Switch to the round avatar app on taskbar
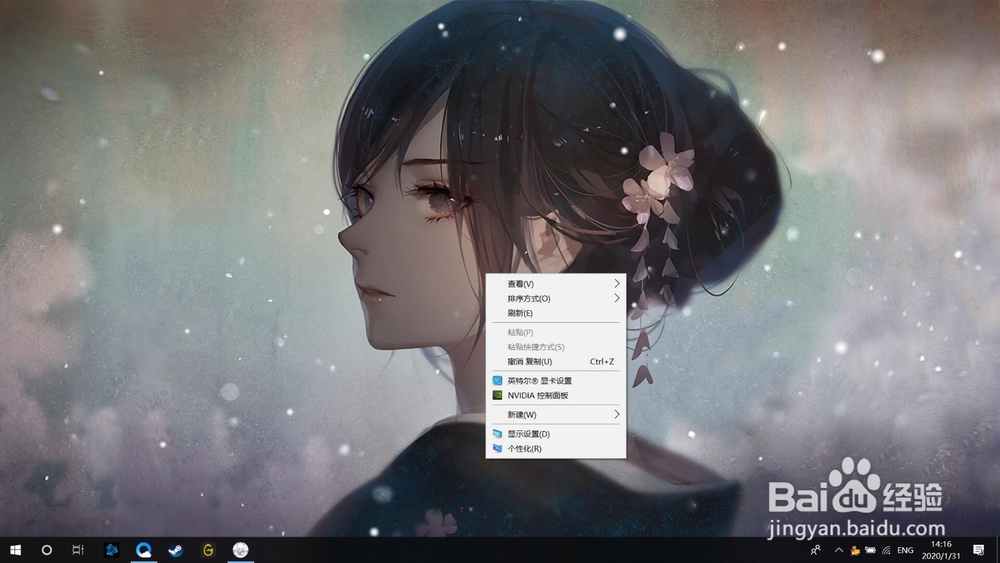Image resolution: width=1000 pixels, height=563 pixels. click(x=240, y=550)
